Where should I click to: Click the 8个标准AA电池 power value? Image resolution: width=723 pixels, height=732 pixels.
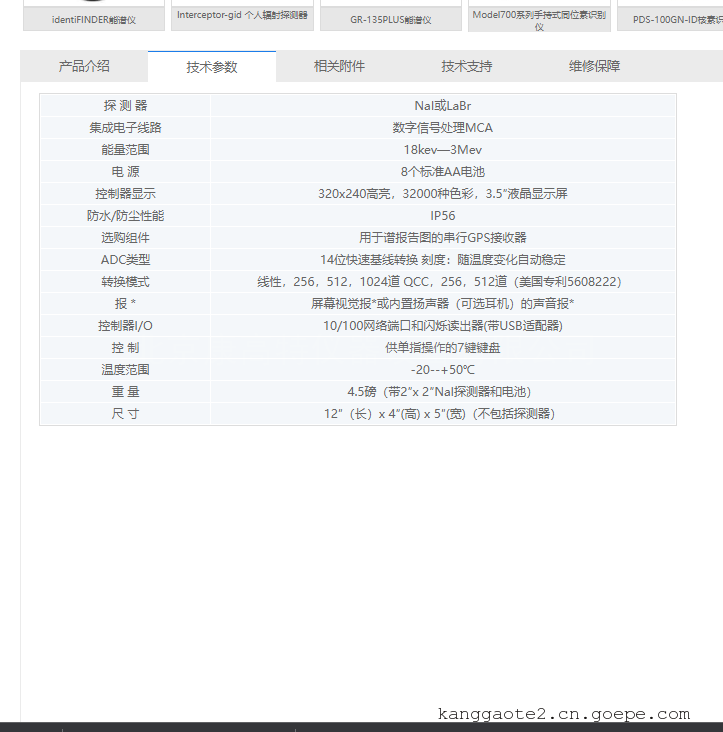click(442, 171)
